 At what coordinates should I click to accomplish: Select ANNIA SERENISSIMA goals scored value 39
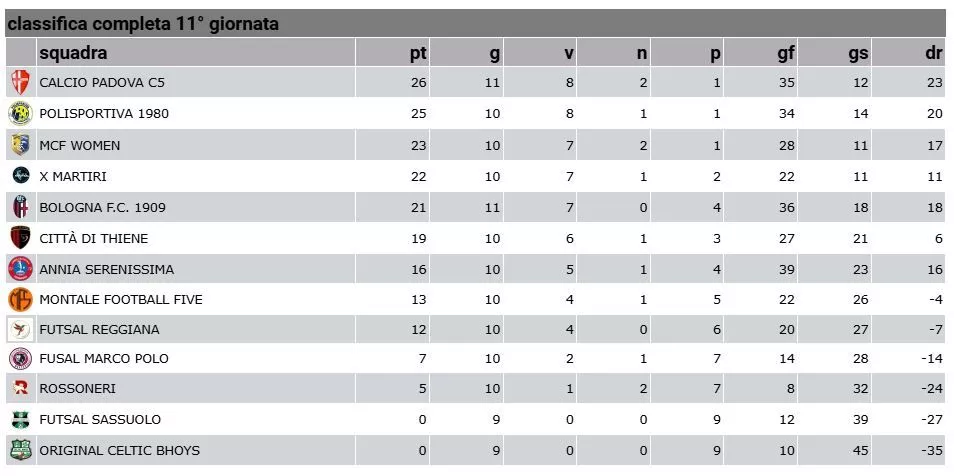coord(787,269)
